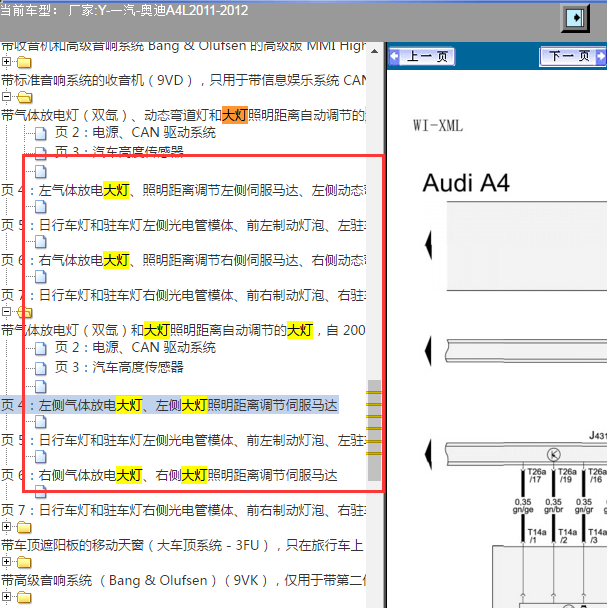Select 带气体放电灯（双氙）、动态弯道灯 entry
This screenshot has width=607, height=608.
(x=183, y=115)
